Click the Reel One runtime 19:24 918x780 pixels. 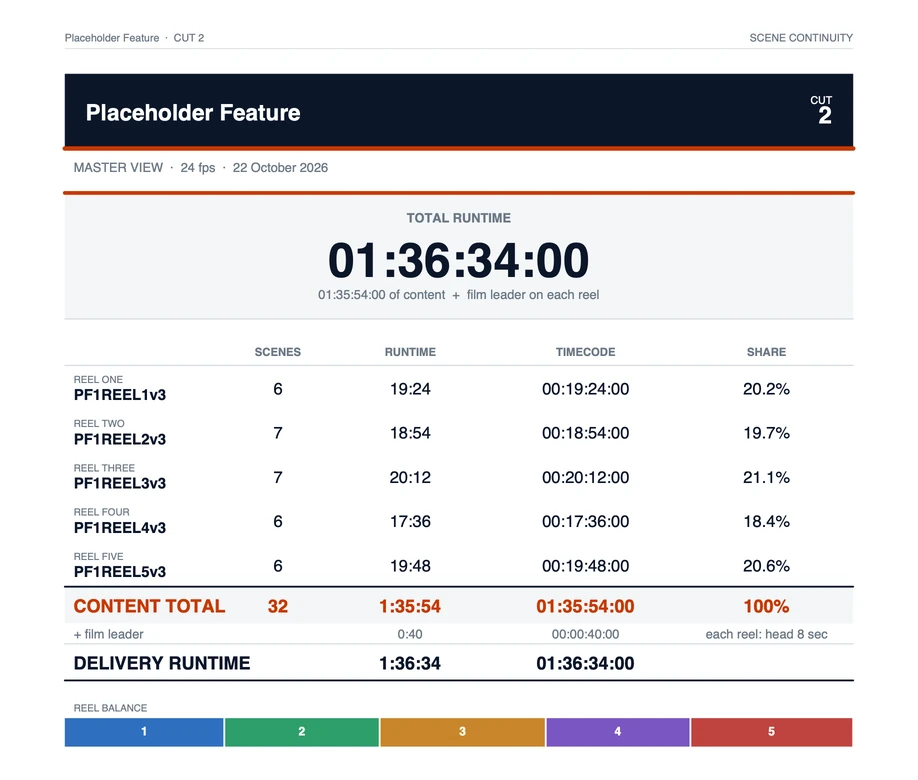[x=410, y=389]
